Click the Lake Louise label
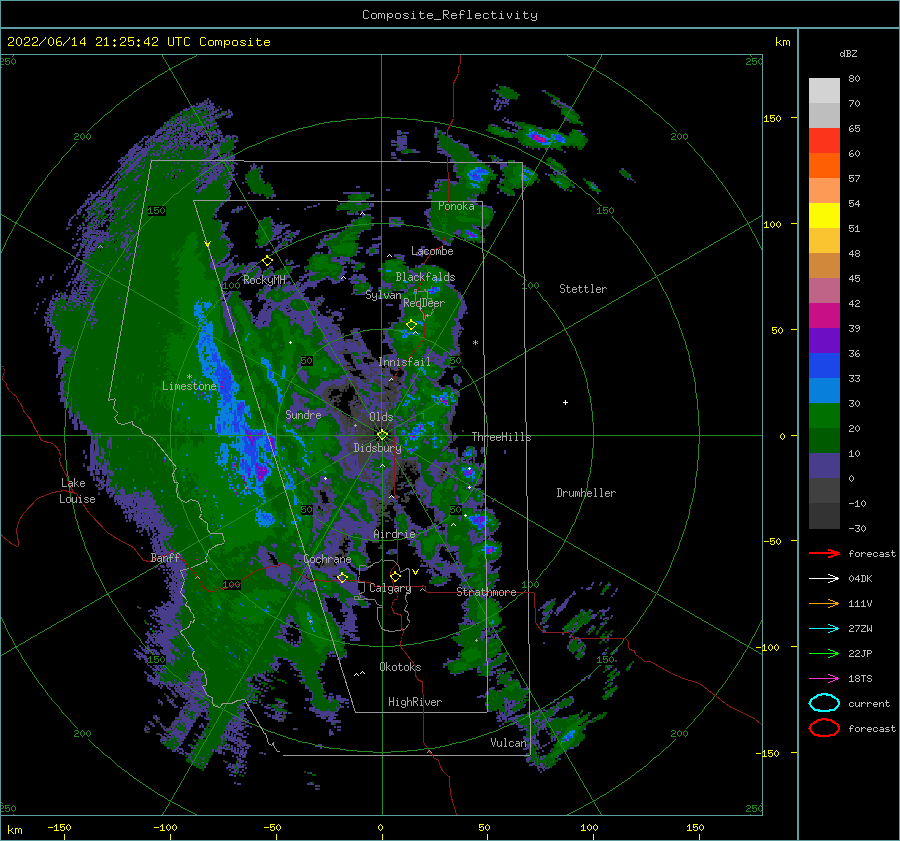 click(78, 491)
